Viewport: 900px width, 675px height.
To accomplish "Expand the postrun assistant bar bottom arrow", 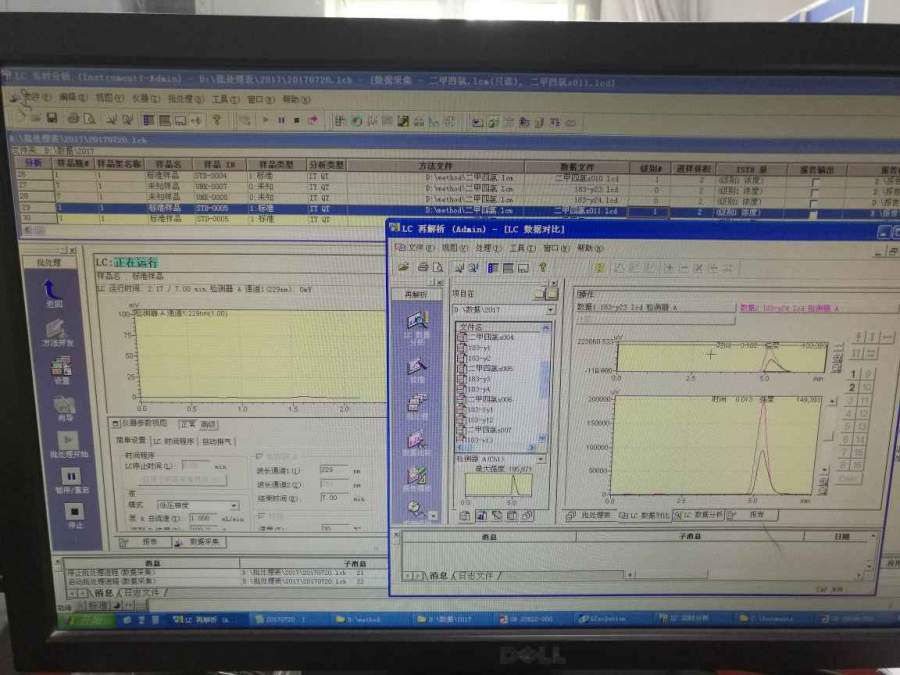I will click(x=433, y=515).
